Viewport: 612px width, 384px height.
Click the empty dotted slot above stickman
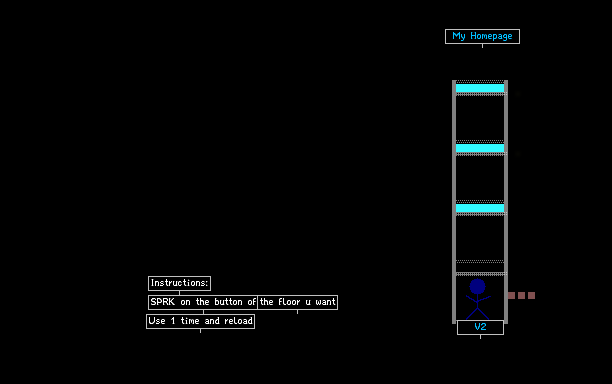coord(480,267)
